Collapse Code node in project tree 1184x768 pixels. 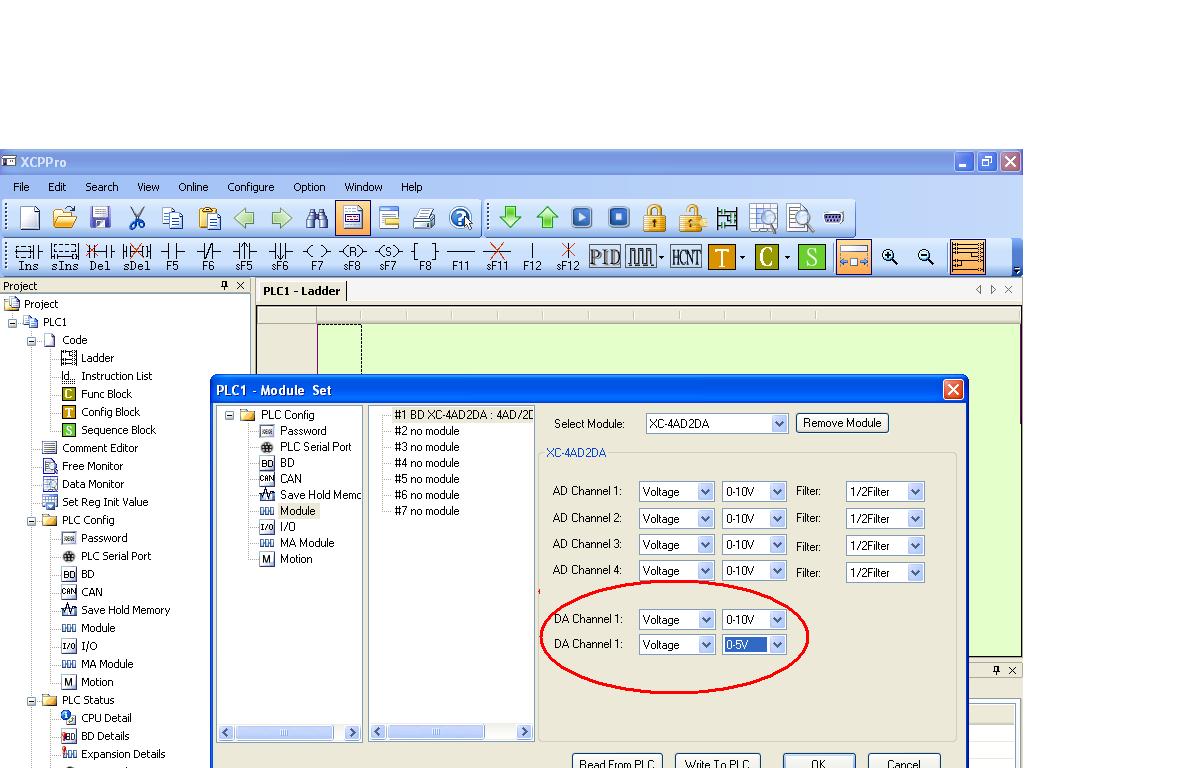click(x=31, y=341)
